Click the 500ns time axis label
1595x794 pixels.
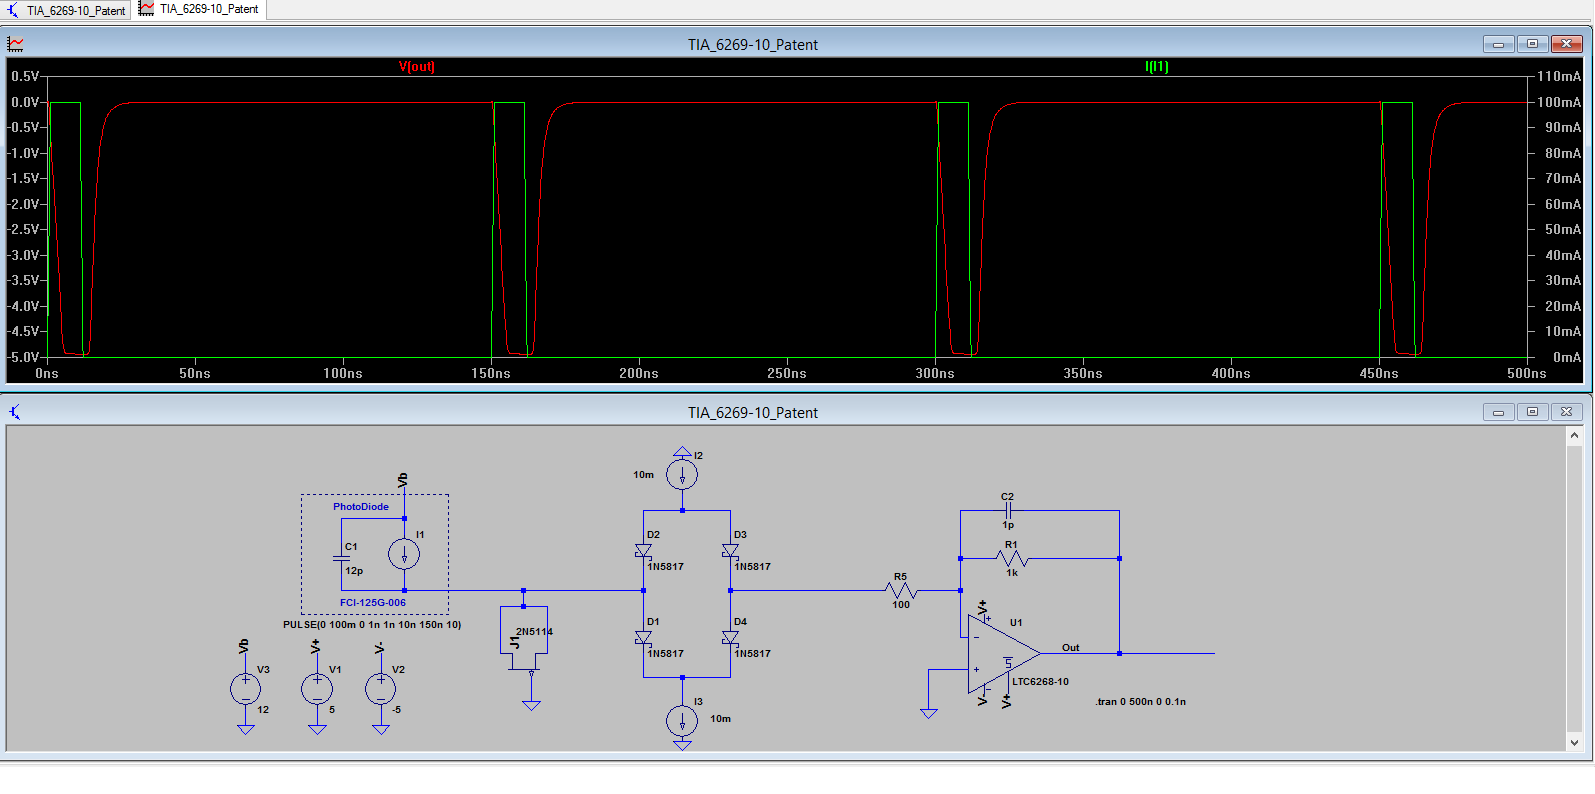[x=1527, y=373]
